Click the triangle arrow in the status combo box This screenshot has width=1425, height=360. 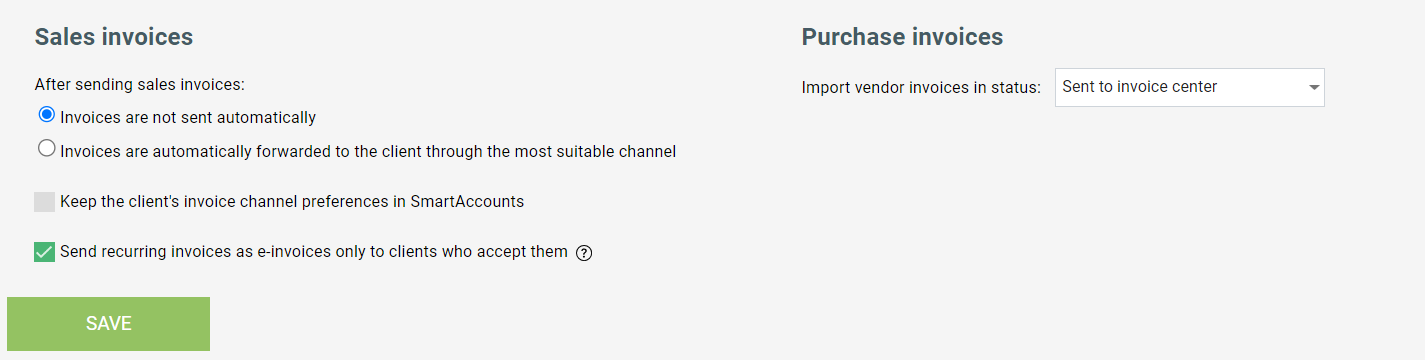1313,88
